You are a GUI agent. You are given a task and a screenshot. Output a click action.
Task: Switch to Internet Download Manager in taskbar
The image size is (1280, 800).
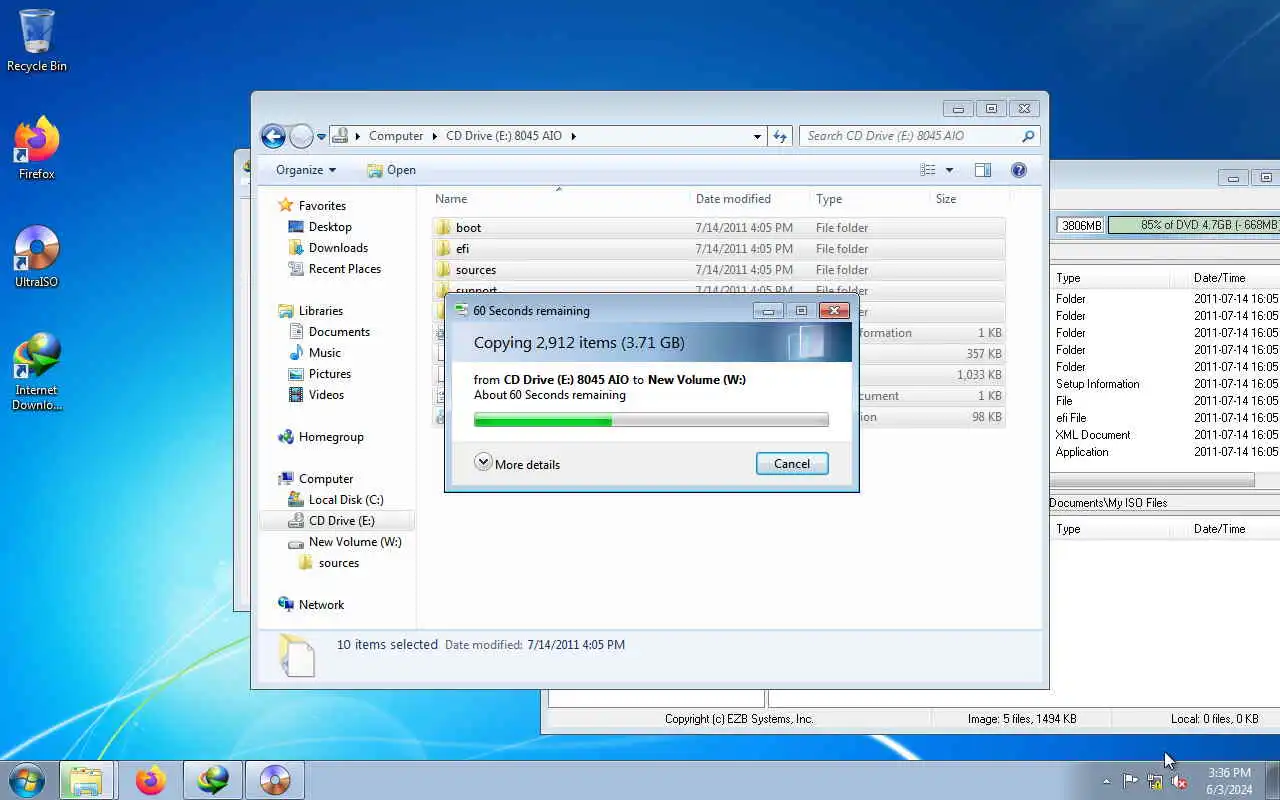click(212, 780)
